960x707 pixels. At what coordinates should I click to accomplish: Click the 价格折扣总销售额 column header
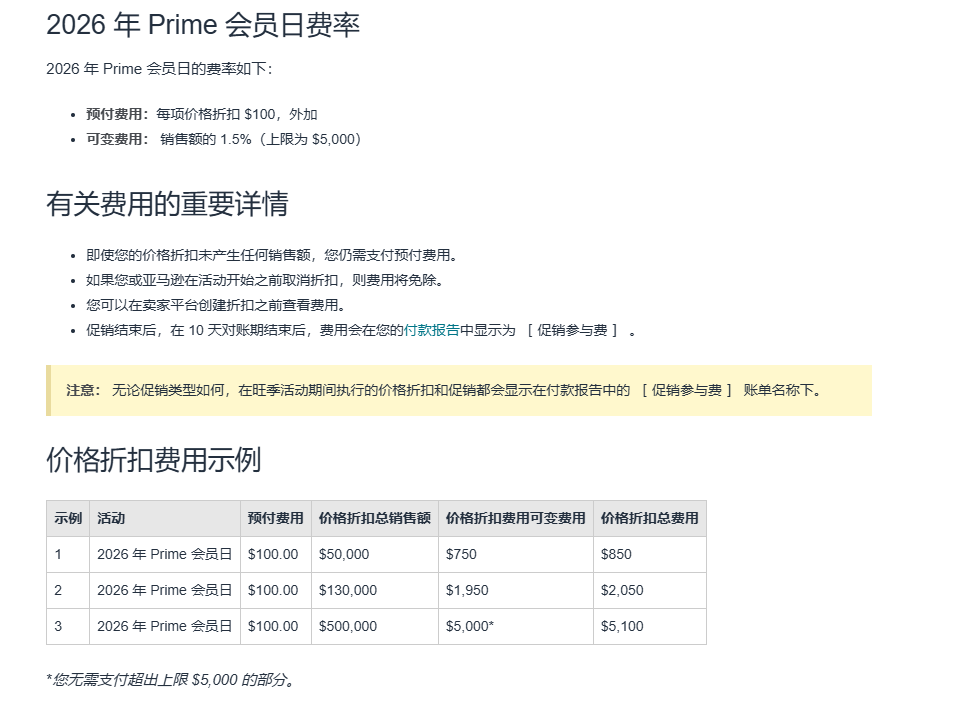tap(374, 518)
